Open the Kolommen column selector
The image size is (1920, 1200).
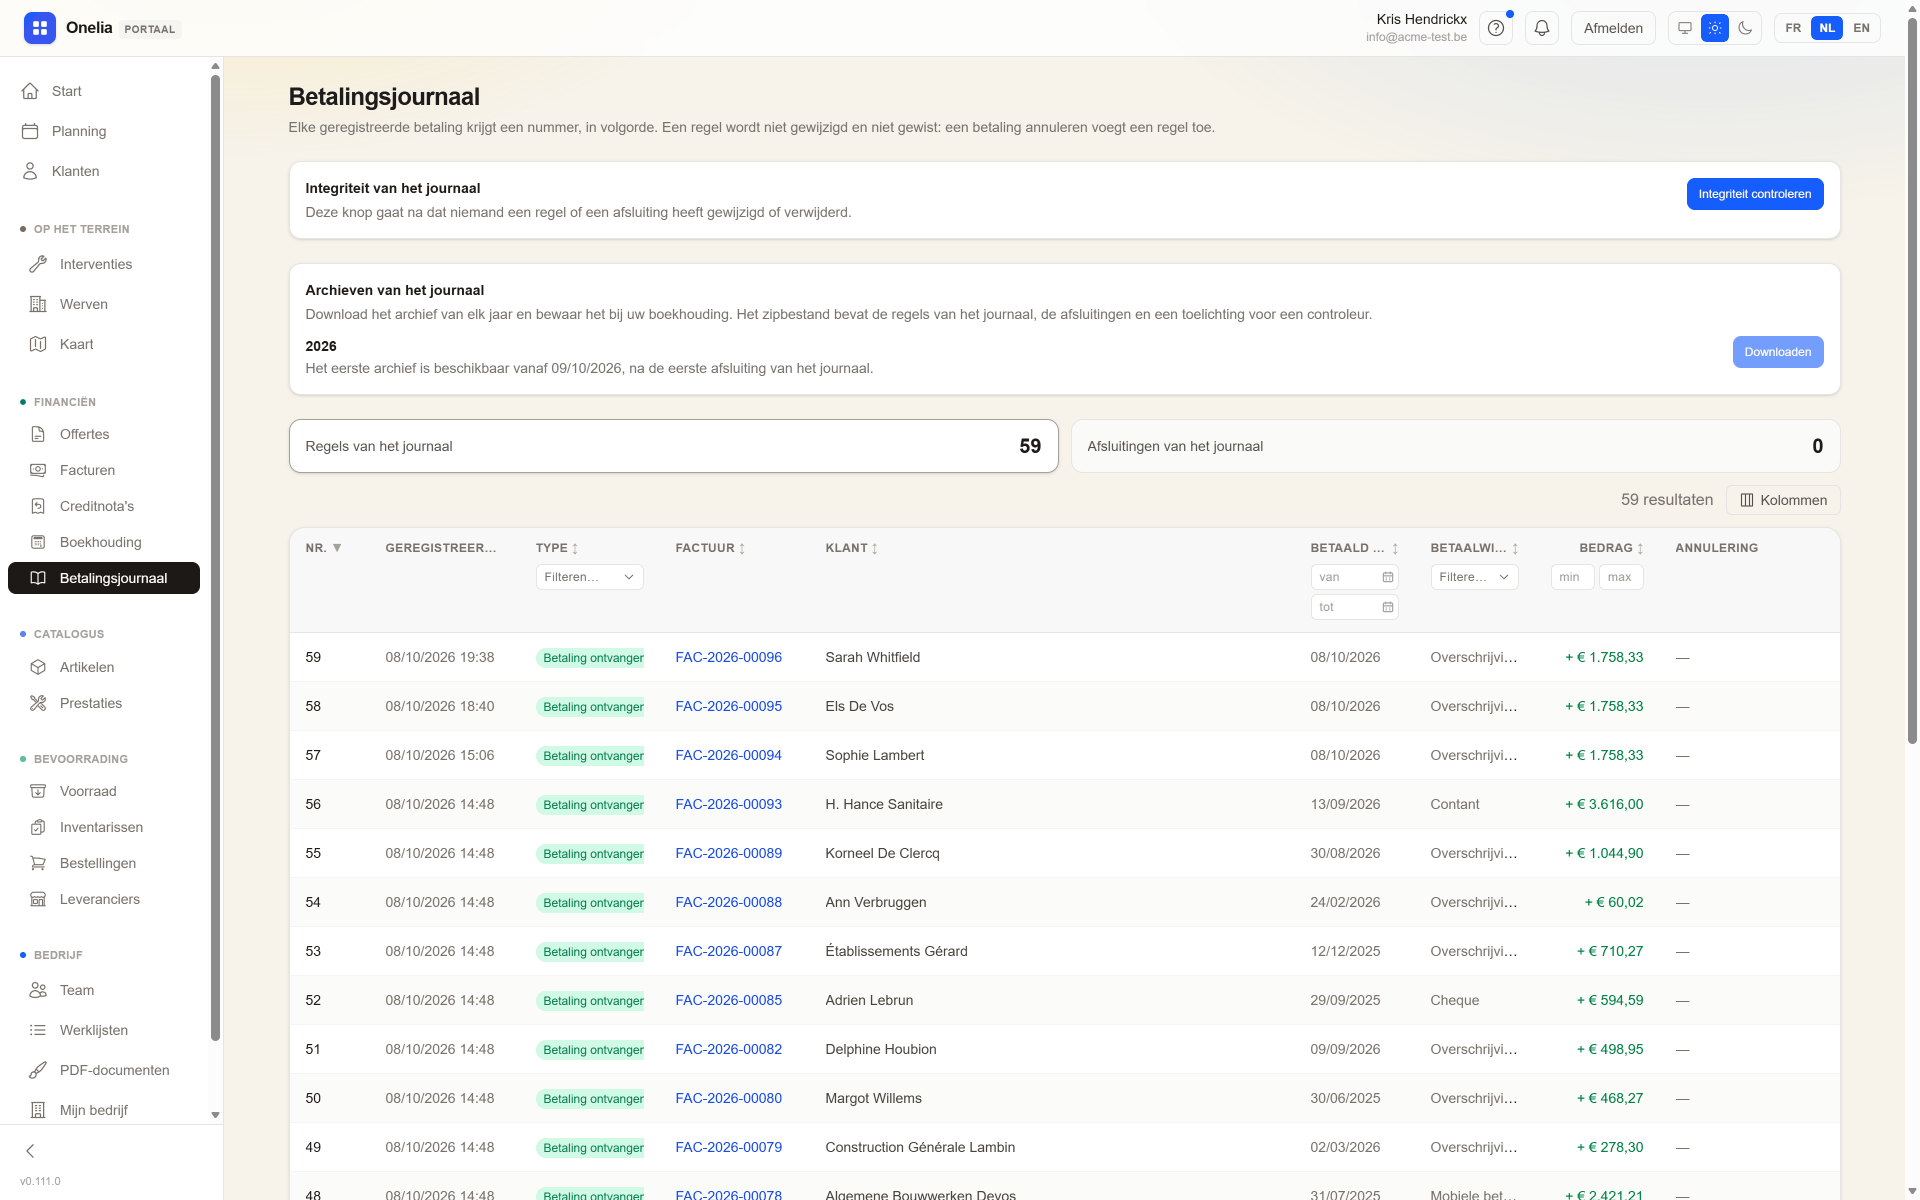coord(1783,500)
